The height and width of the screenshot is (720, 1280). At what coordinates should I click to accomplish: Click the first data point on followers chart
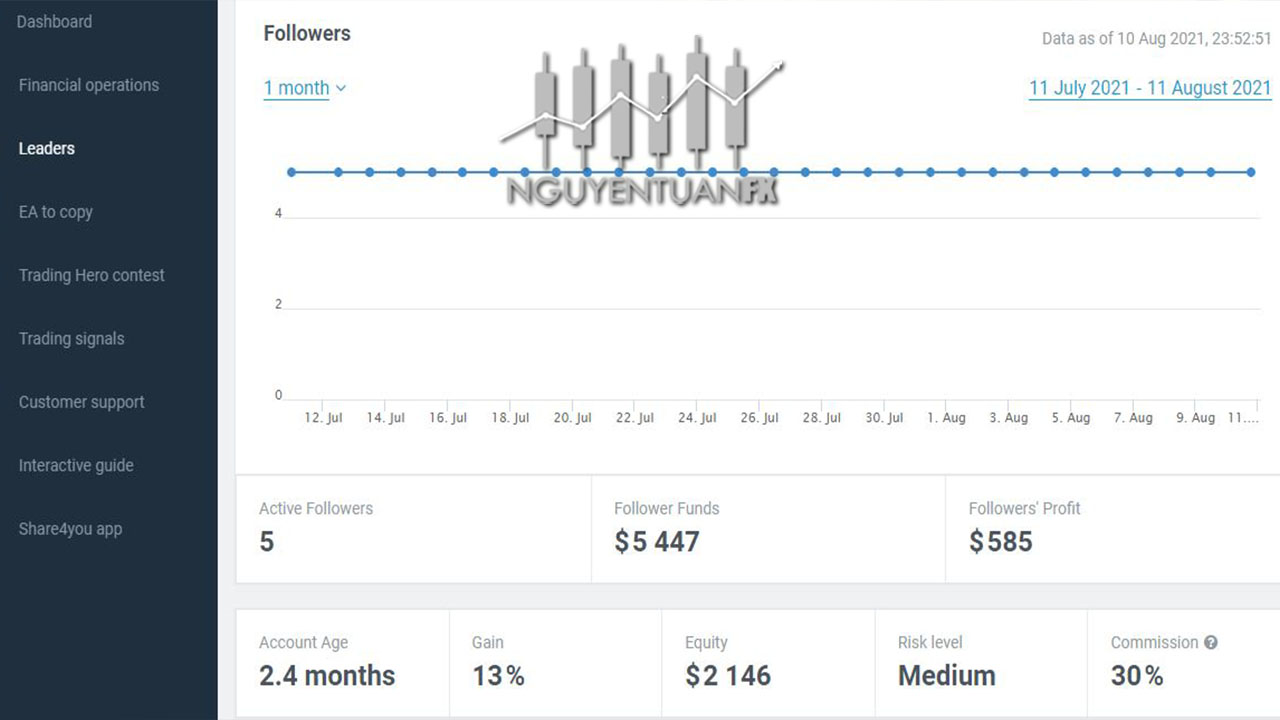pos(292,172)
